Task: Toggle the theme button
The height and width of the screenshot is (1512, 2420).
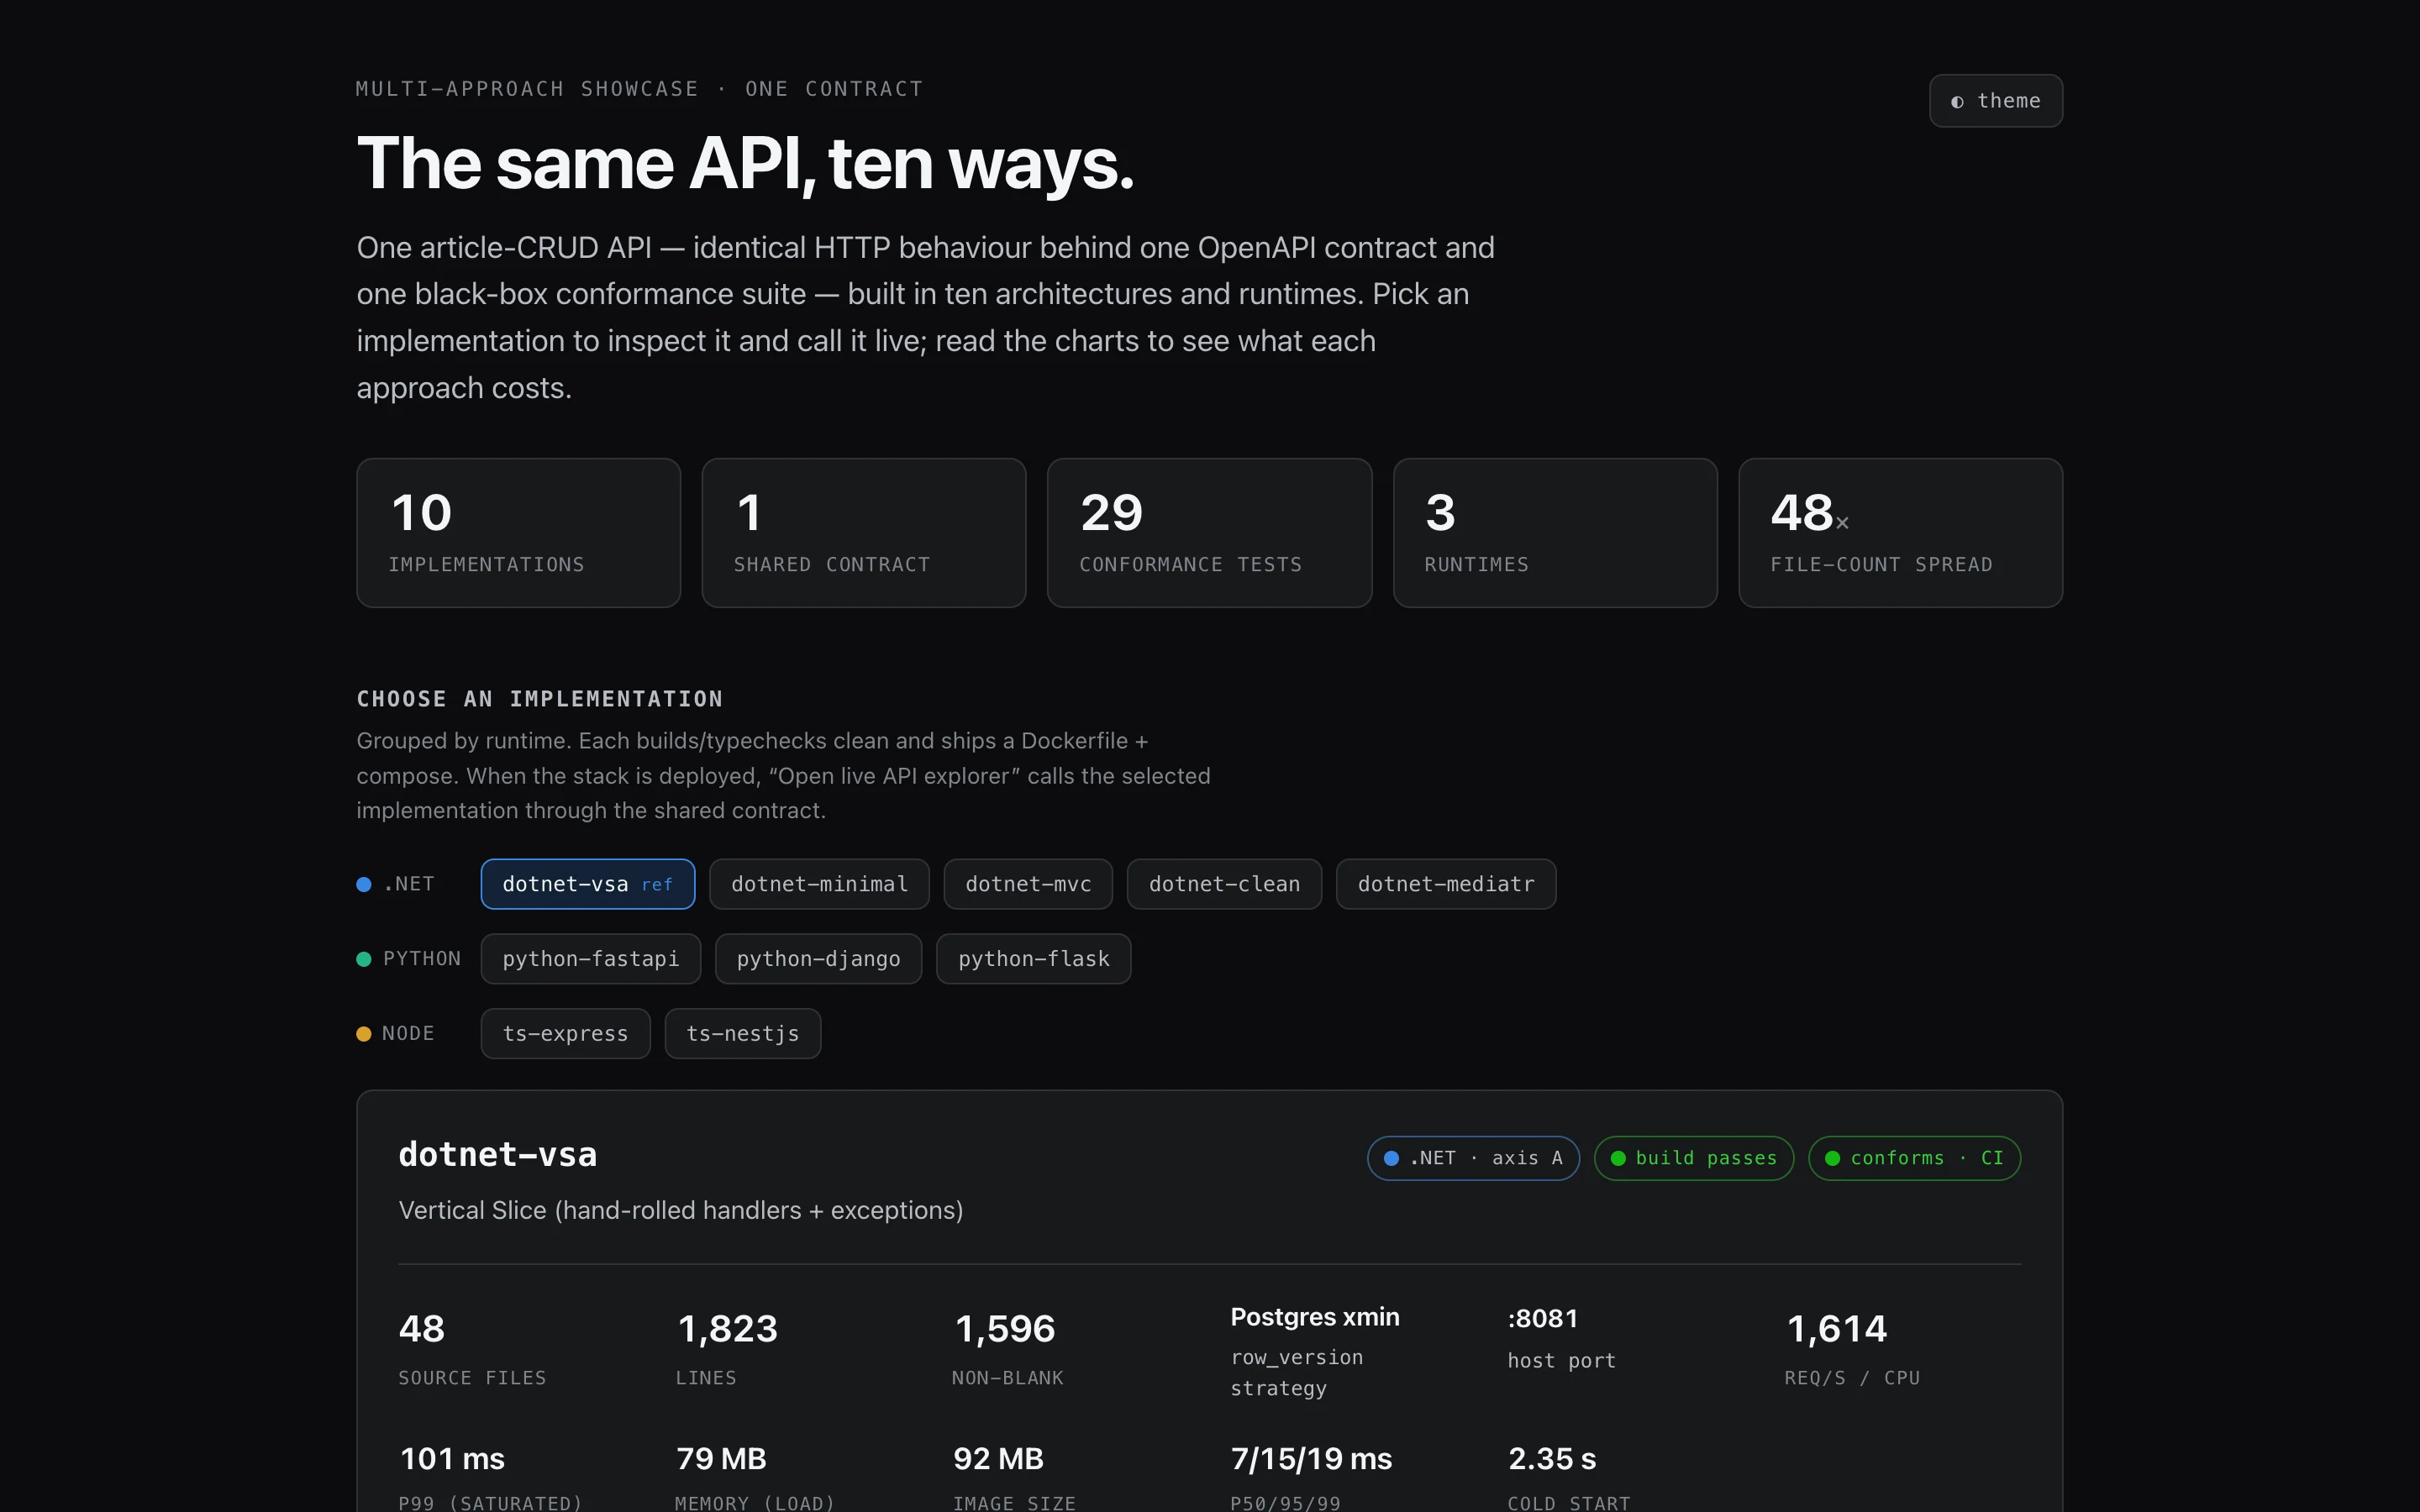Action: [1995, 101]
